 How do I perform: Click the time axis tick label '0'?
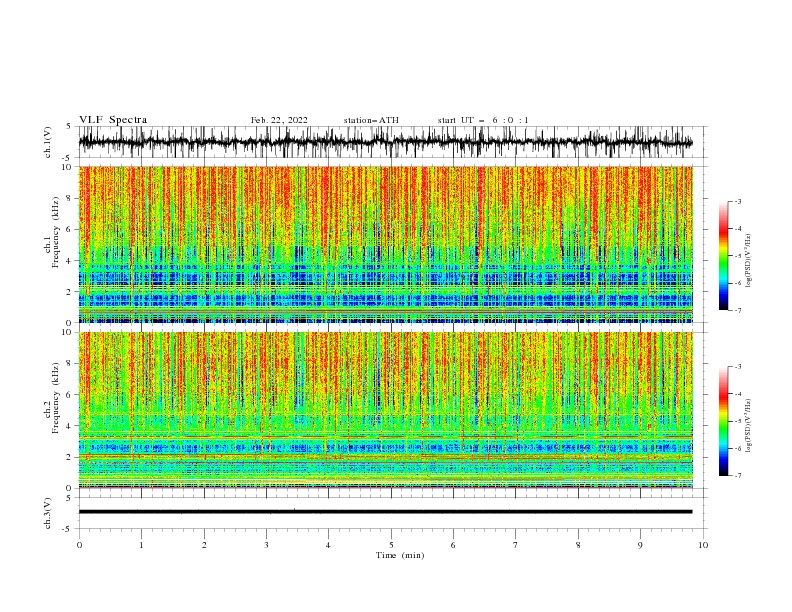[x=79, y=545]
